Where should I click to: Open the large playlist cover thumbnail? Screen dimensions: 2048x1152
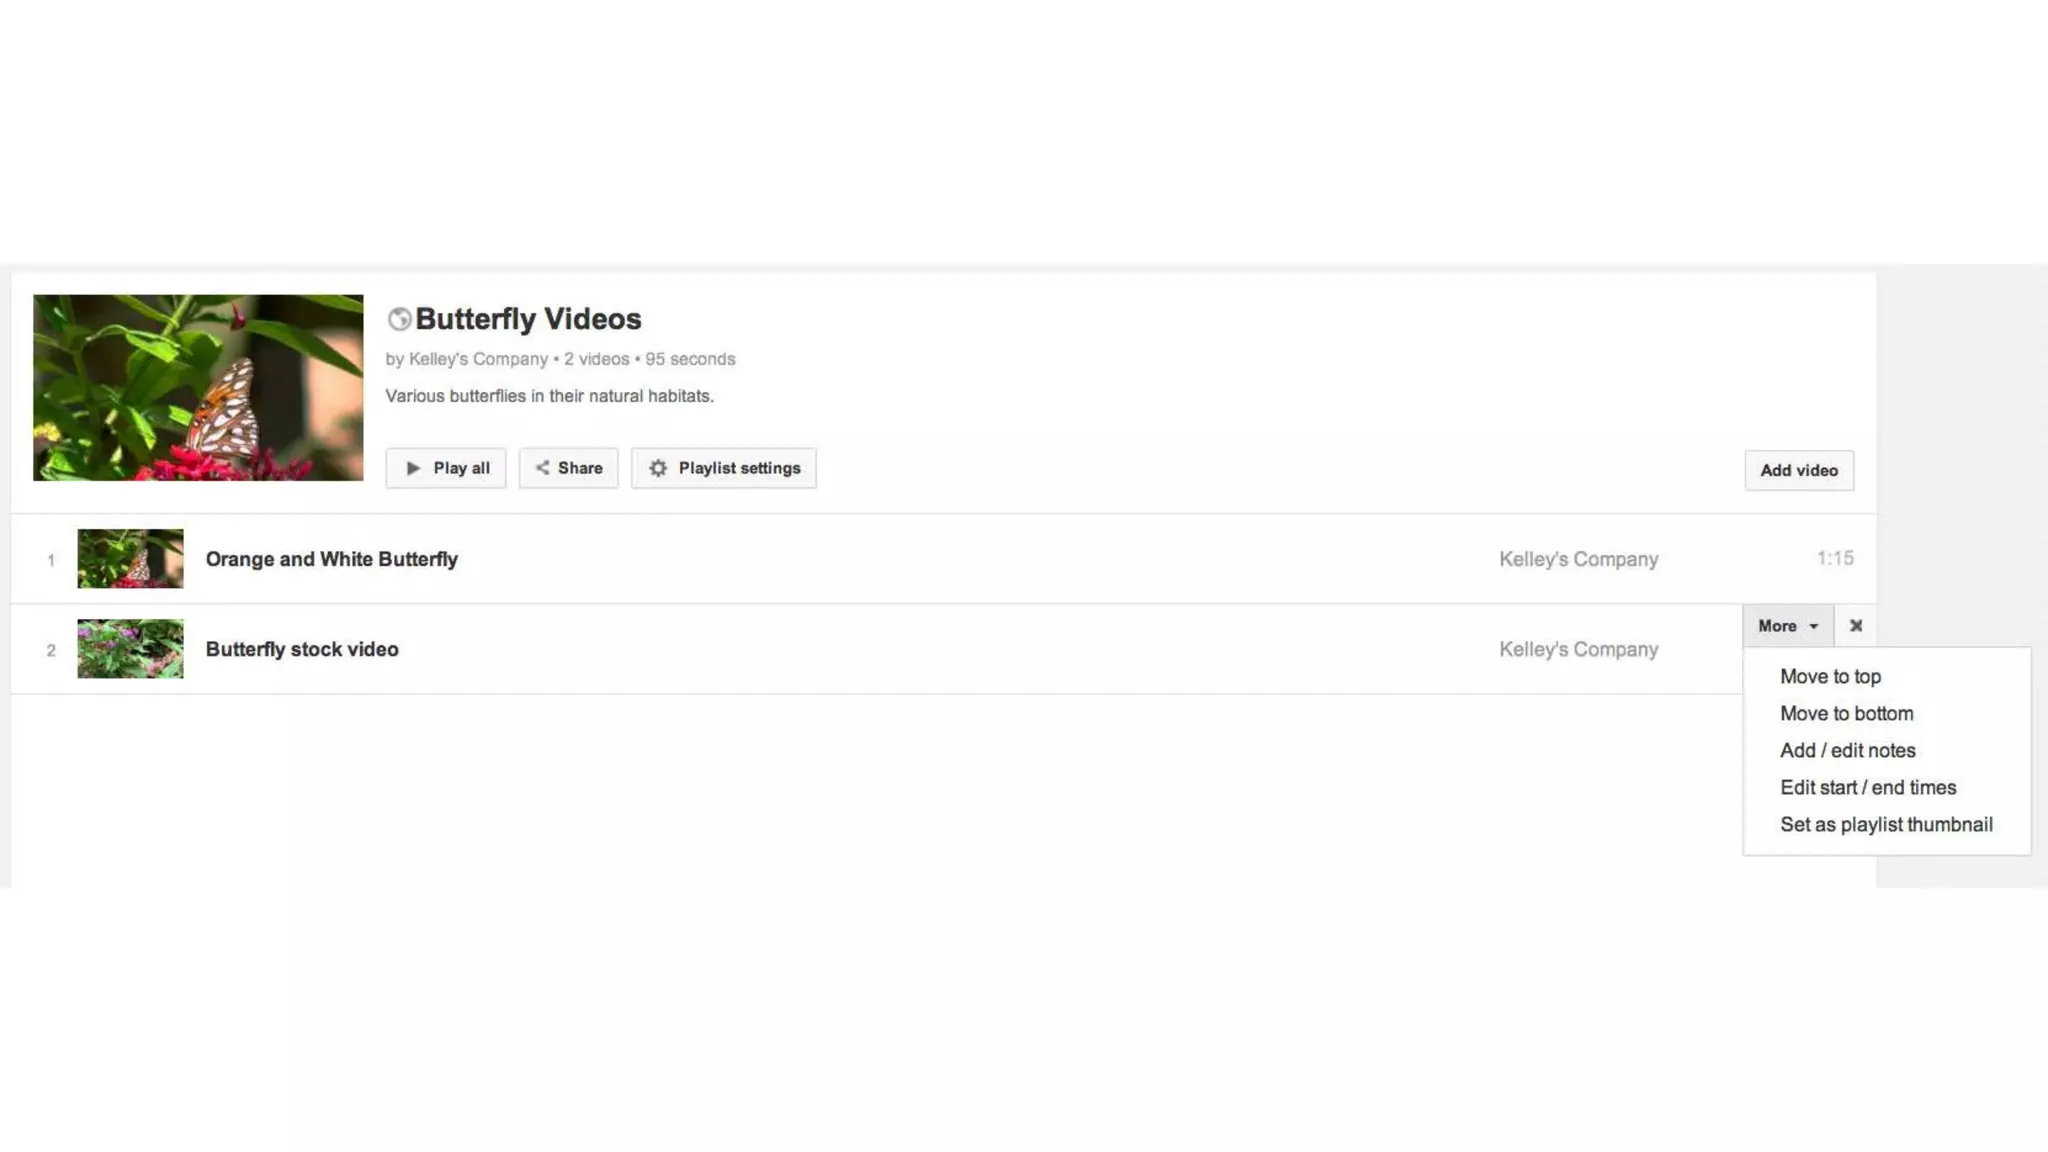(198, 388)
